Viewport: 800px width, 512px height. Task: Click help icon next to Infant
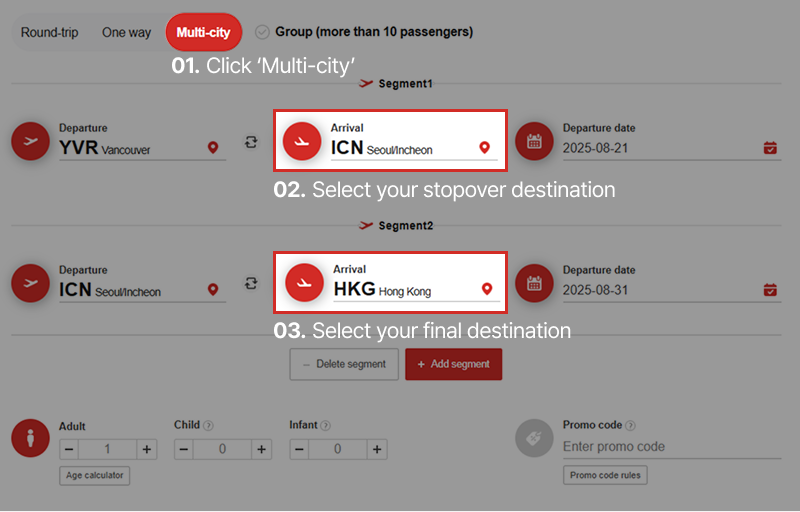coord(326,425)
